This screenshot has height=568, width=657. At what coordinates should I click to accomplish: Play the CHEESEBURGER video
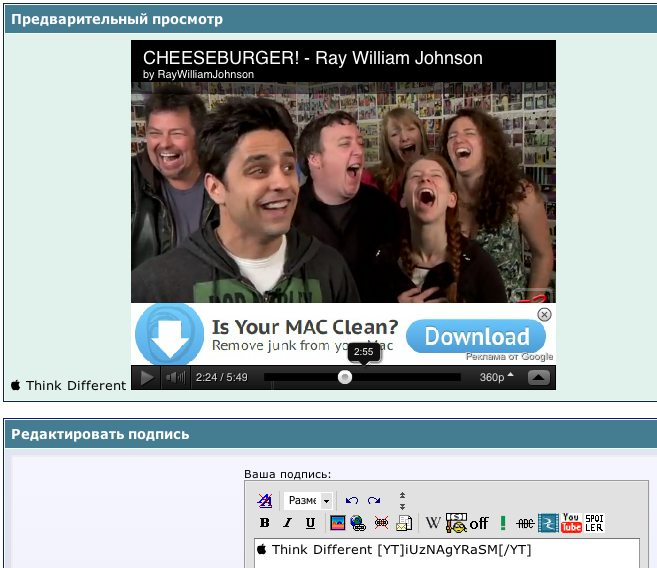coord(146,377)
